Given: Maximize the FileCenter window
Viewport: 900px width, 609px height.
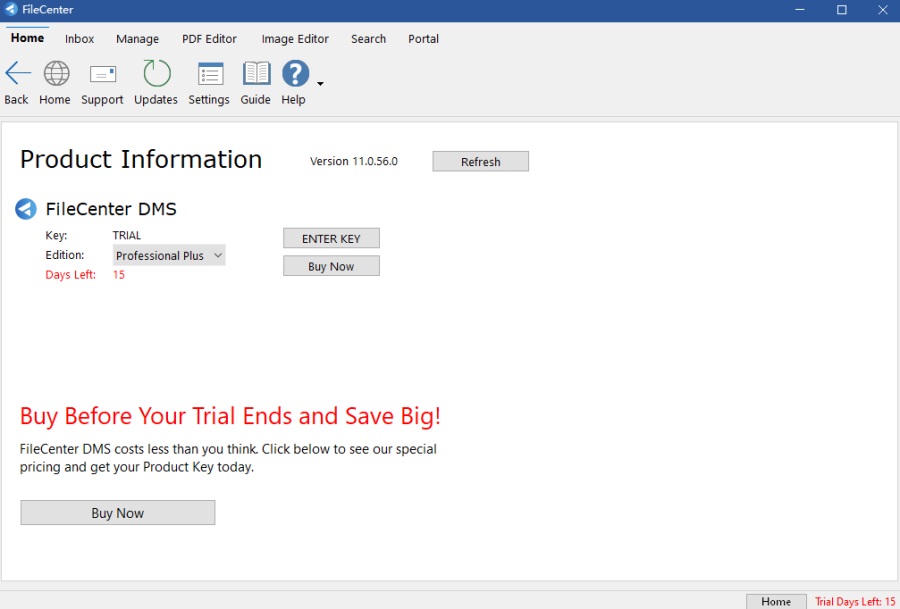Looking at the screenshot, I should 841,10.
